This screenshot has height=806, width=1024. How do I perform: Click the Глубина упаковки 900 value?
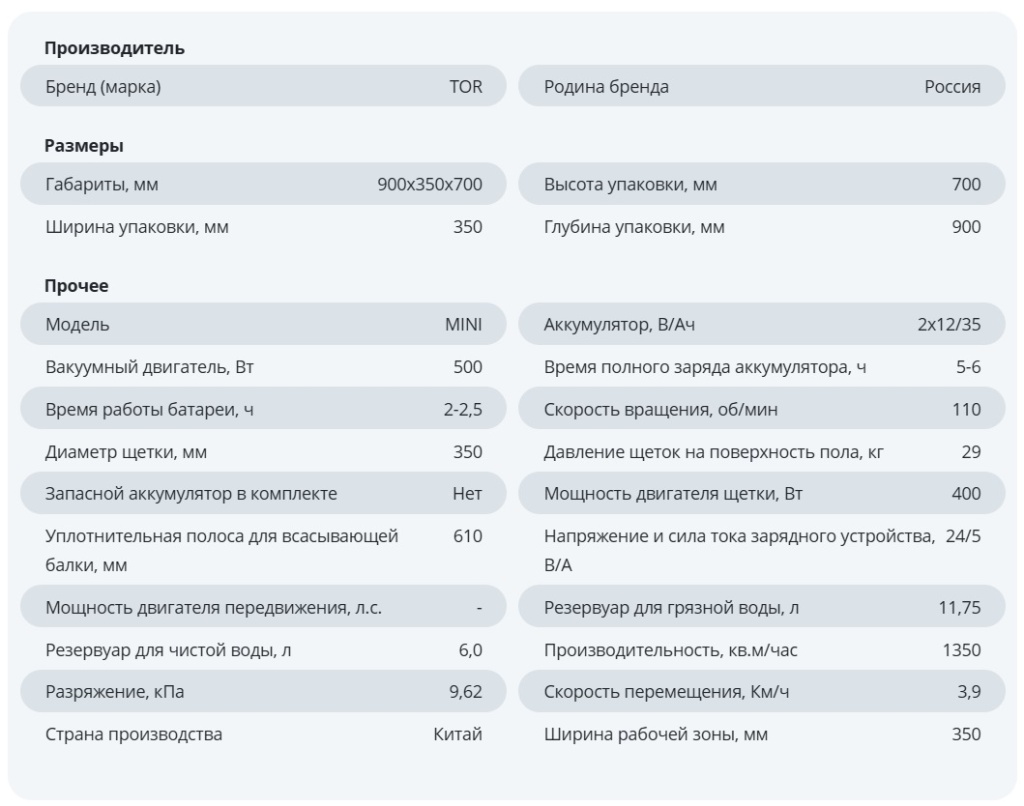click(966, 227)
